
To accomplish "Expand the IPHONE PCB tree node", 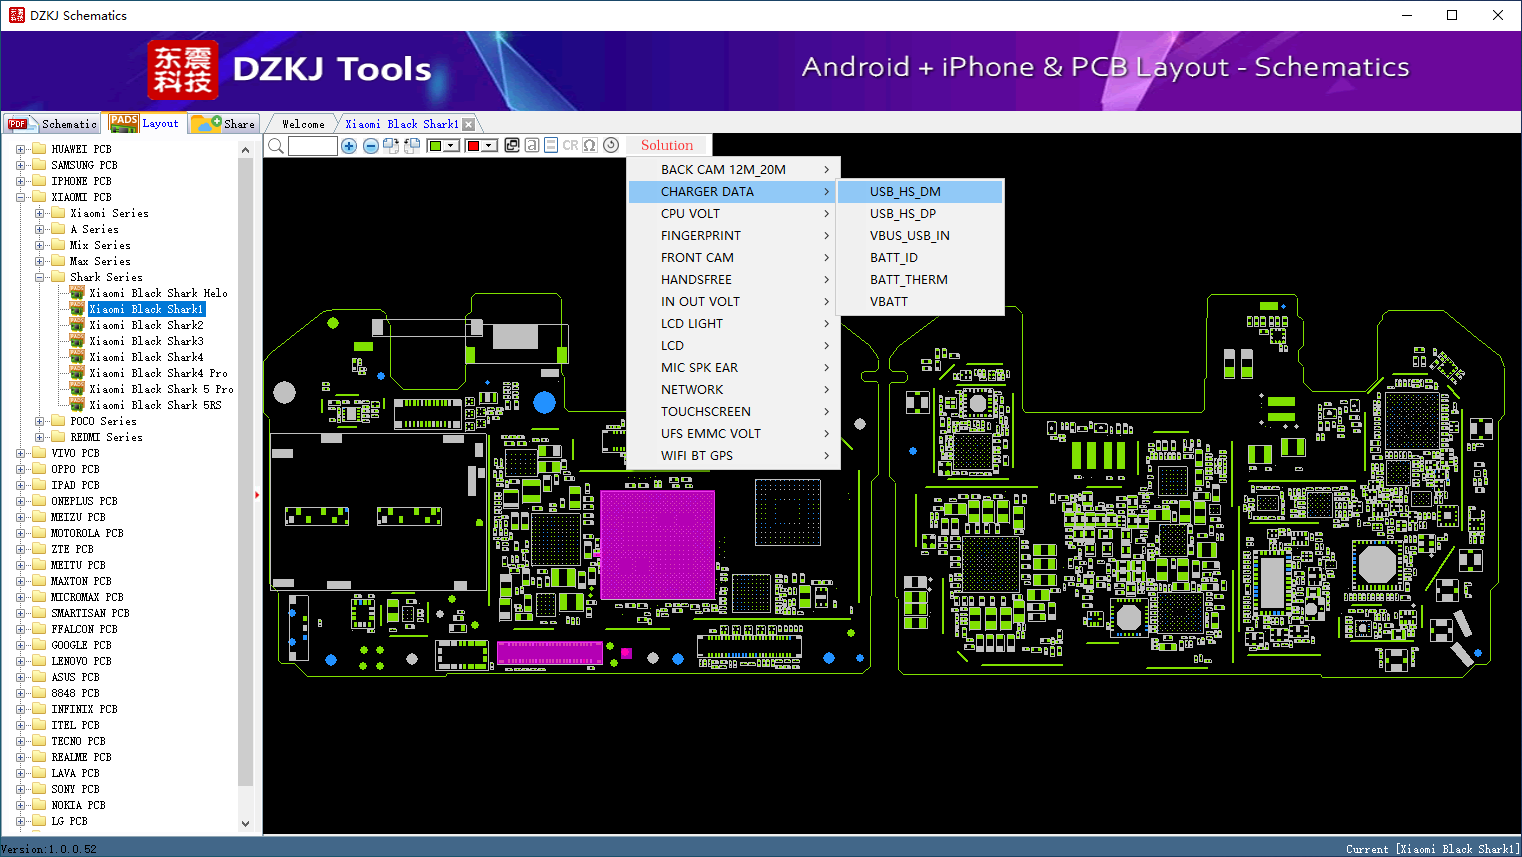I will click(20, 181).
